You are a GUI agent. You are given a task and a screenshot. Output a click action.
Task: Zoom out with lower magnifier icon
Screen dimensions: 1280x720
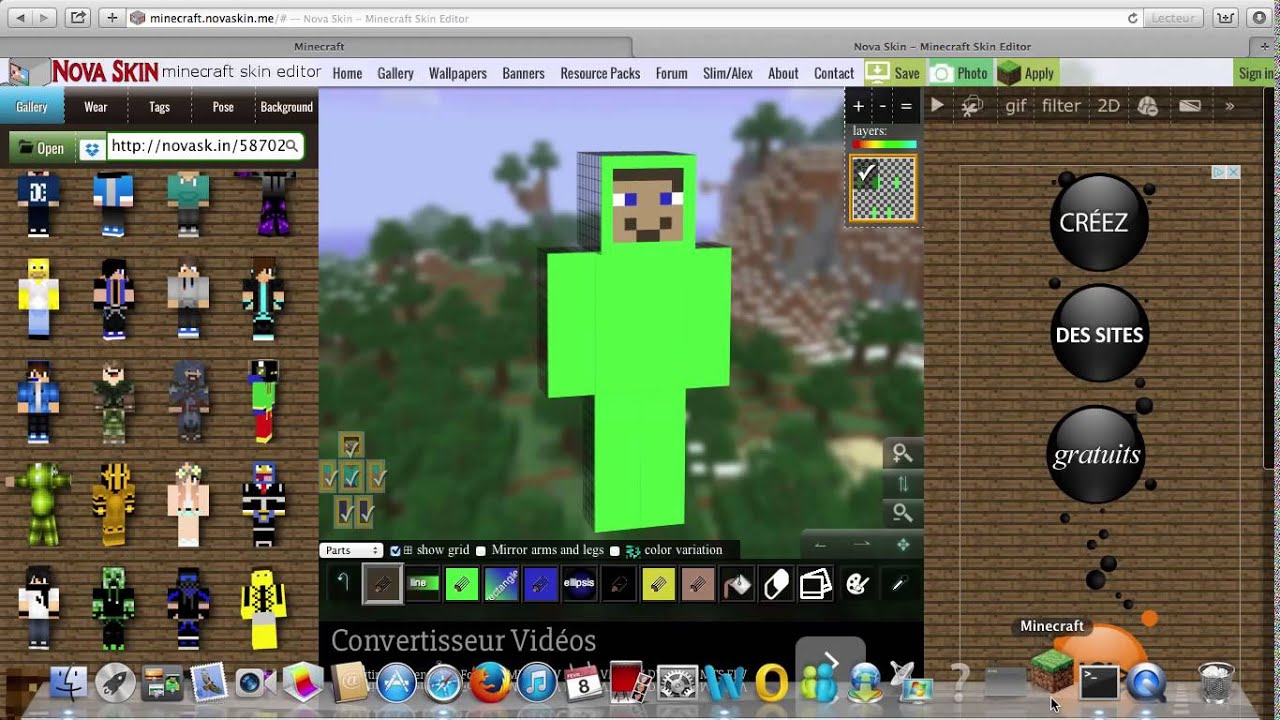click(x=903, y=514)
